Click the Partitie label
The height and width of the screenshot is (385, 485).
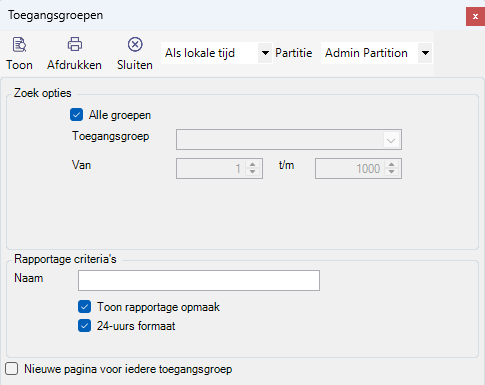click(x=294, y=53)
